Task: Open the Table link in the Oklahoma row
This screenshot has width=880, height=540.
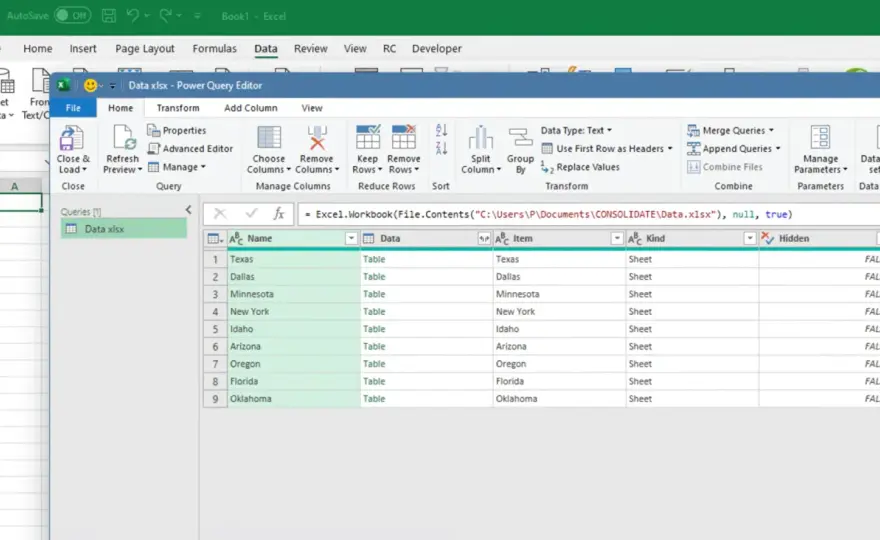Action: pyautogui.click(x=374, y=399)
